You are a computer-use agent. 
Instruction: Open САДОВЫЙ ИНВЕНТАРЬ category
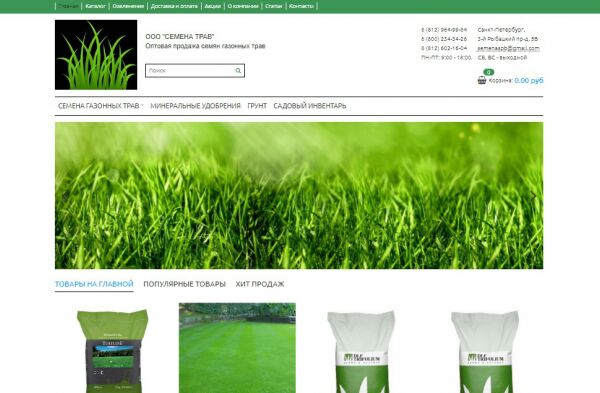click(310, 106)
